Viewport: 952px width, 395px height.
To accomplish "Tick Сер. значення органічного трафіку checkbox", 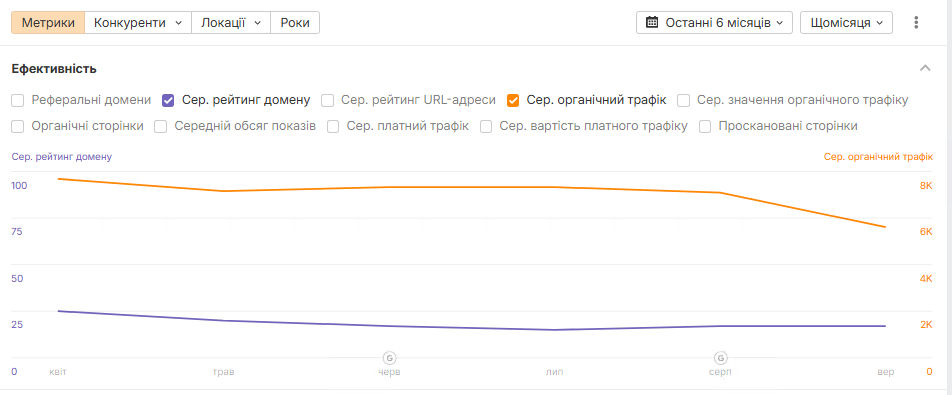I will (684, 100).
